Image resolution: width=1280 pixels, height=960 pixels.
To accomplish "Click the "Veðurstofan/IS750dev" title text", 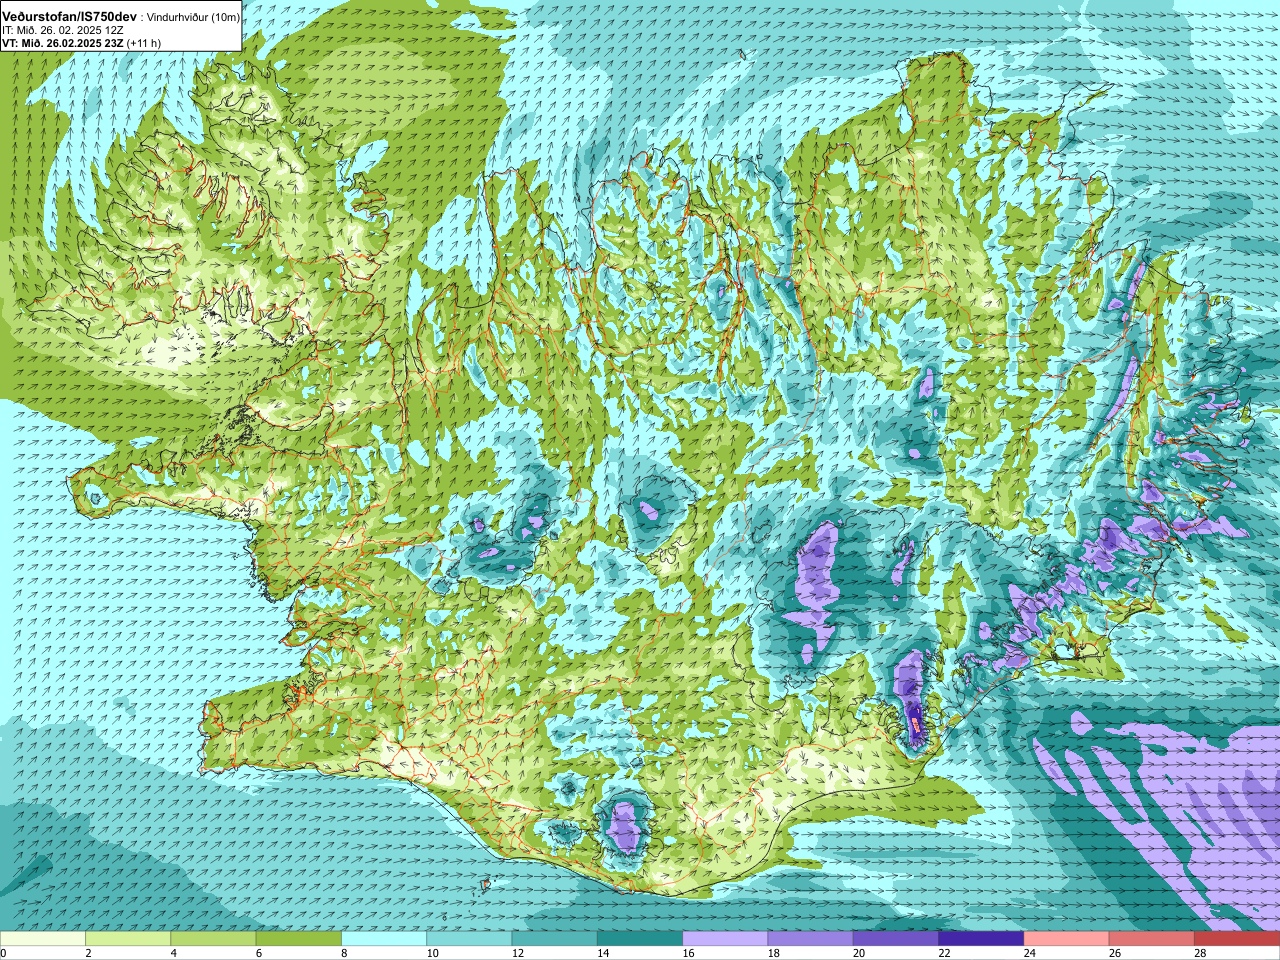I will (70, 17).
